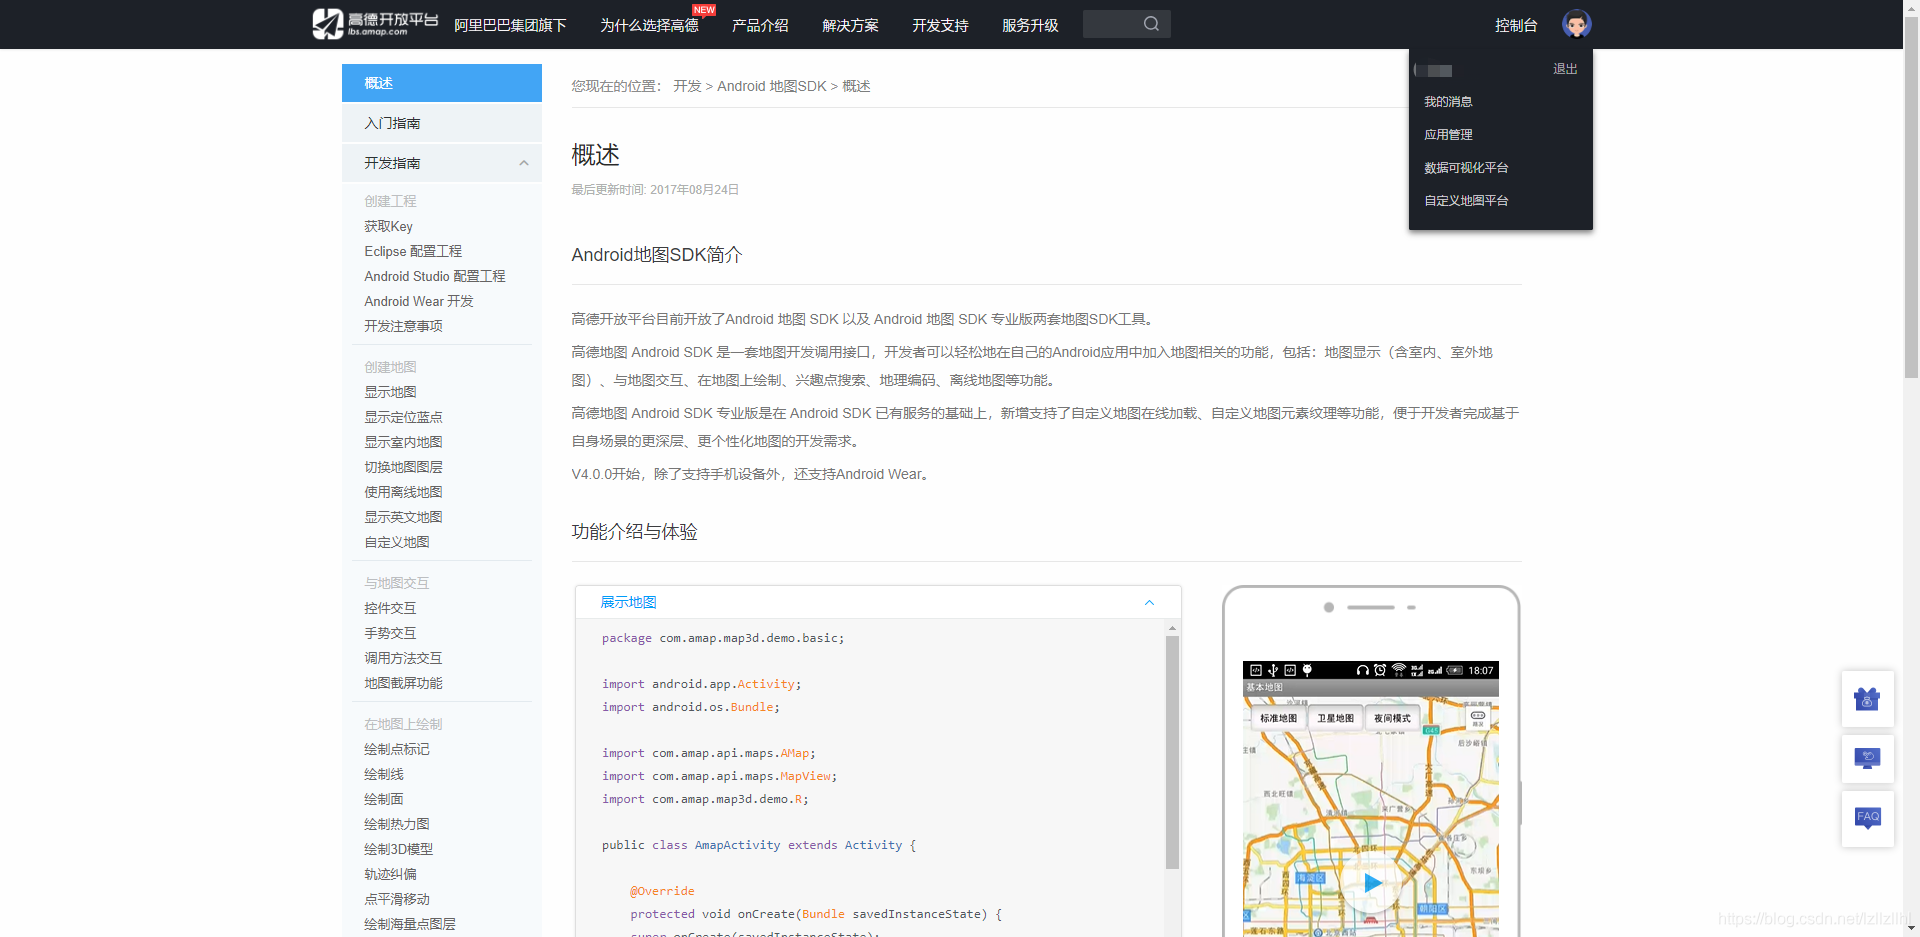The image size is (1920, 937).
Task: Select 卫星地图 in the phone demo
Action: pyautogui.click(x=1335, y=718)
